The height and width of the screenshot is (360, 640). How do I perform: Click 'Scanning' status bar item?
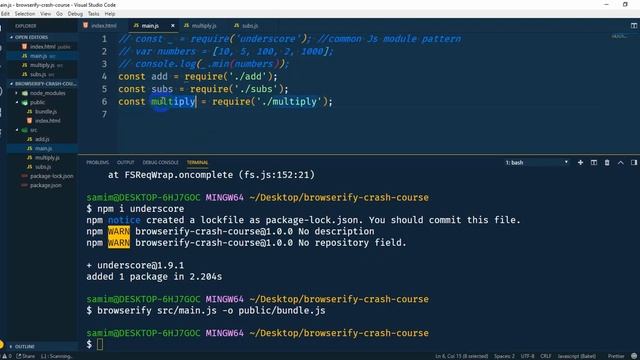point(57,356)
